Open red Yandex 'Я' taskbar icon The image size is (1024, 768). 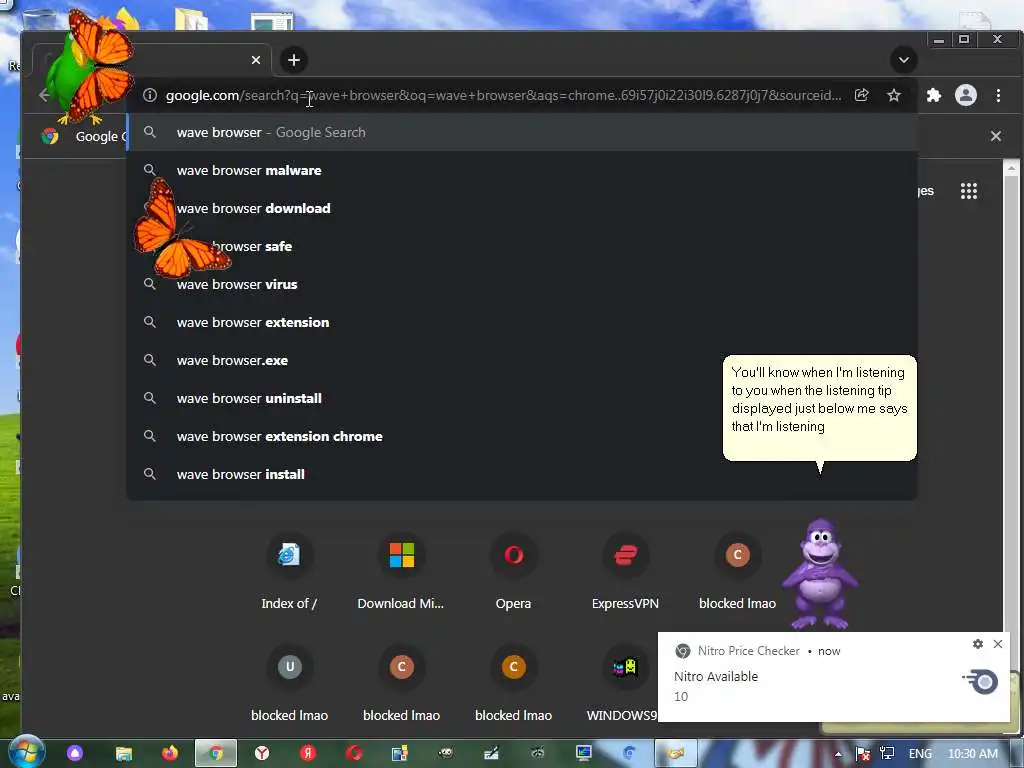(308, 754)
